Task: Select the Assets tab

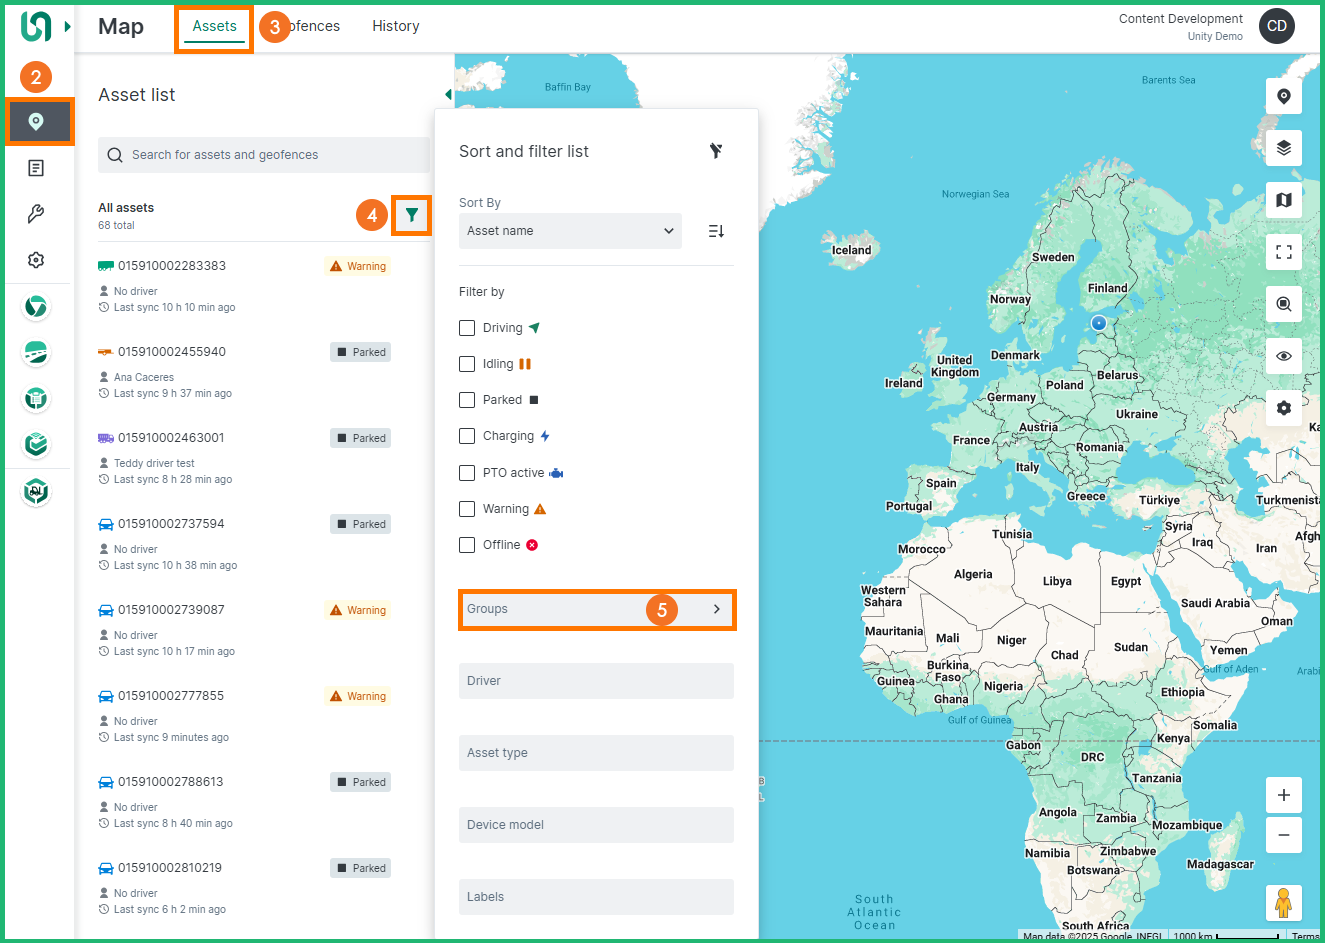Action: [x=214, y=26]
